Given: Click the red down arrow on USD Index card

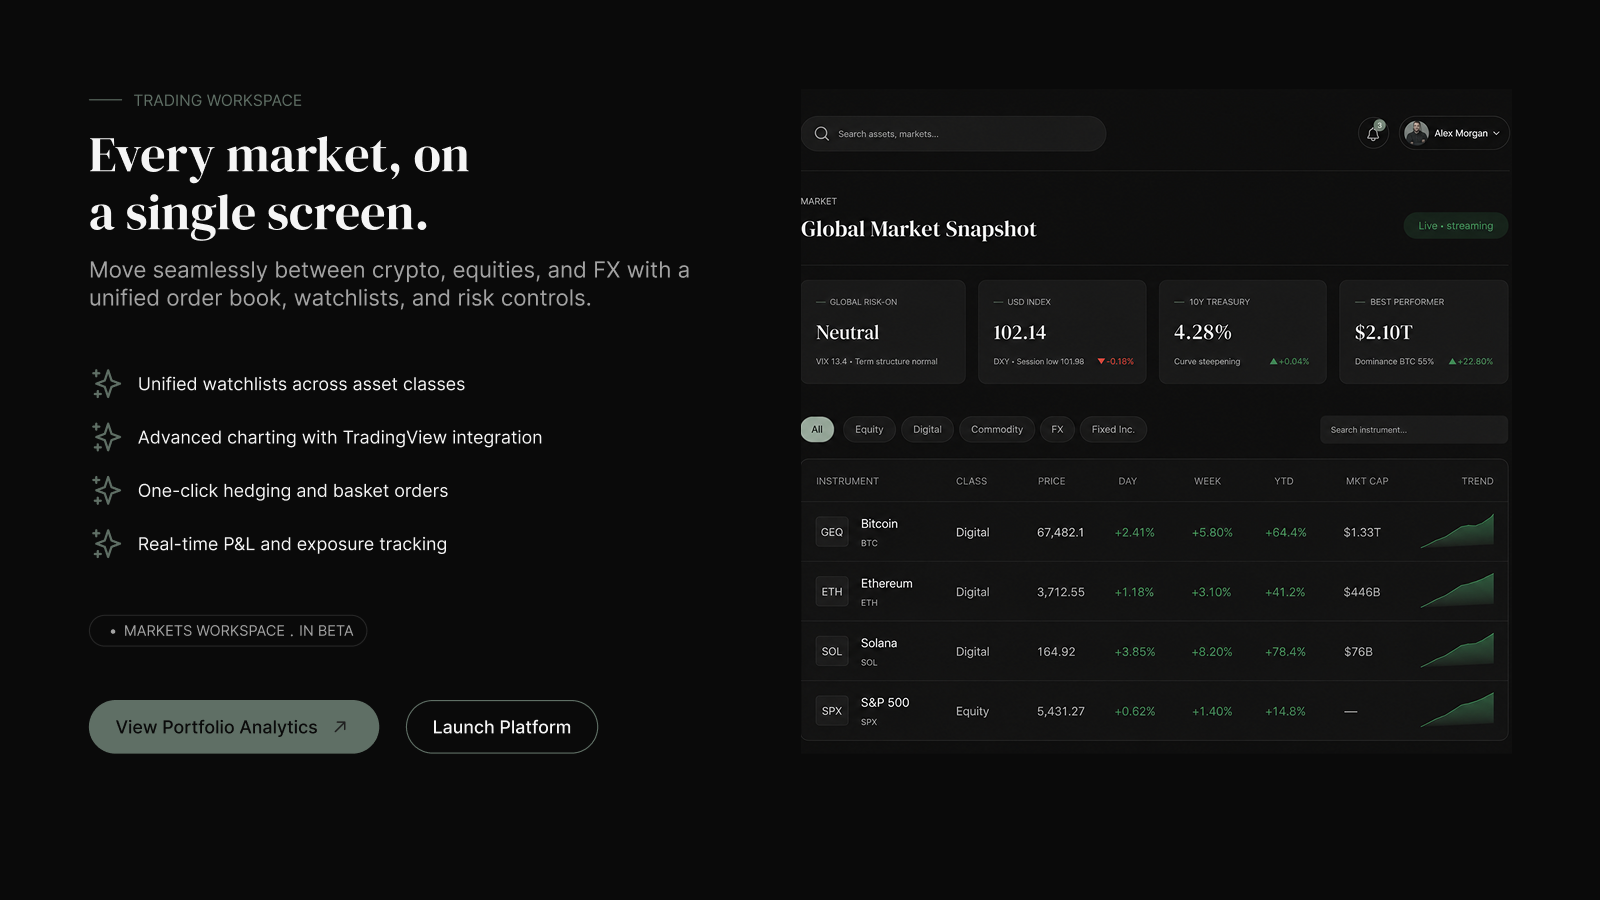Looking at the screenshot, I should coord(1101,362).
